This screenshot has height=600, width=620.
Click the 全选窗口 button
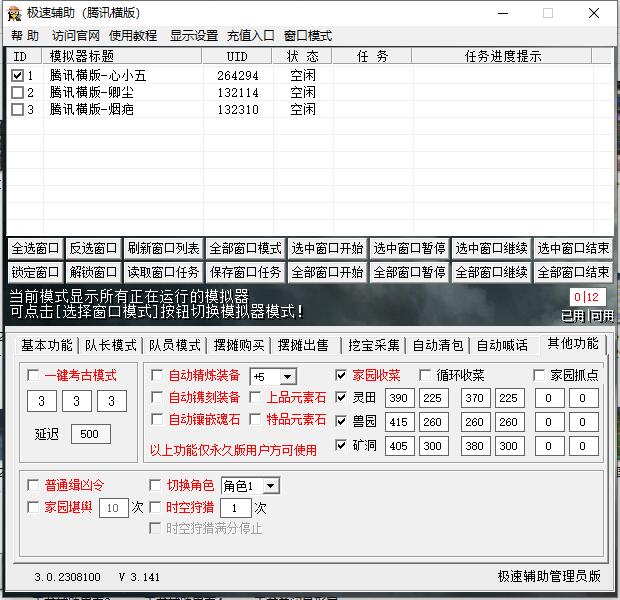tap(35, 248)
